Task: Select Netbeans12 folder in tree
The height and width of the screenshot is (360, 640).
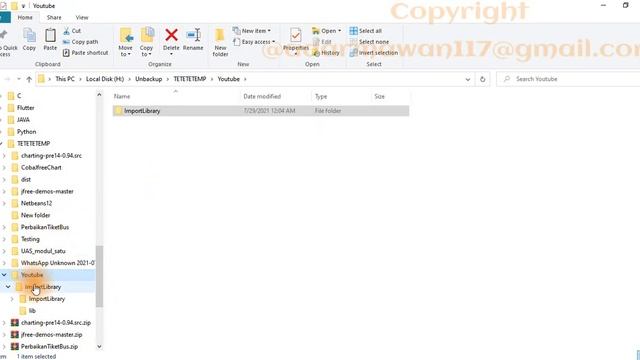Action: [36, 203]
